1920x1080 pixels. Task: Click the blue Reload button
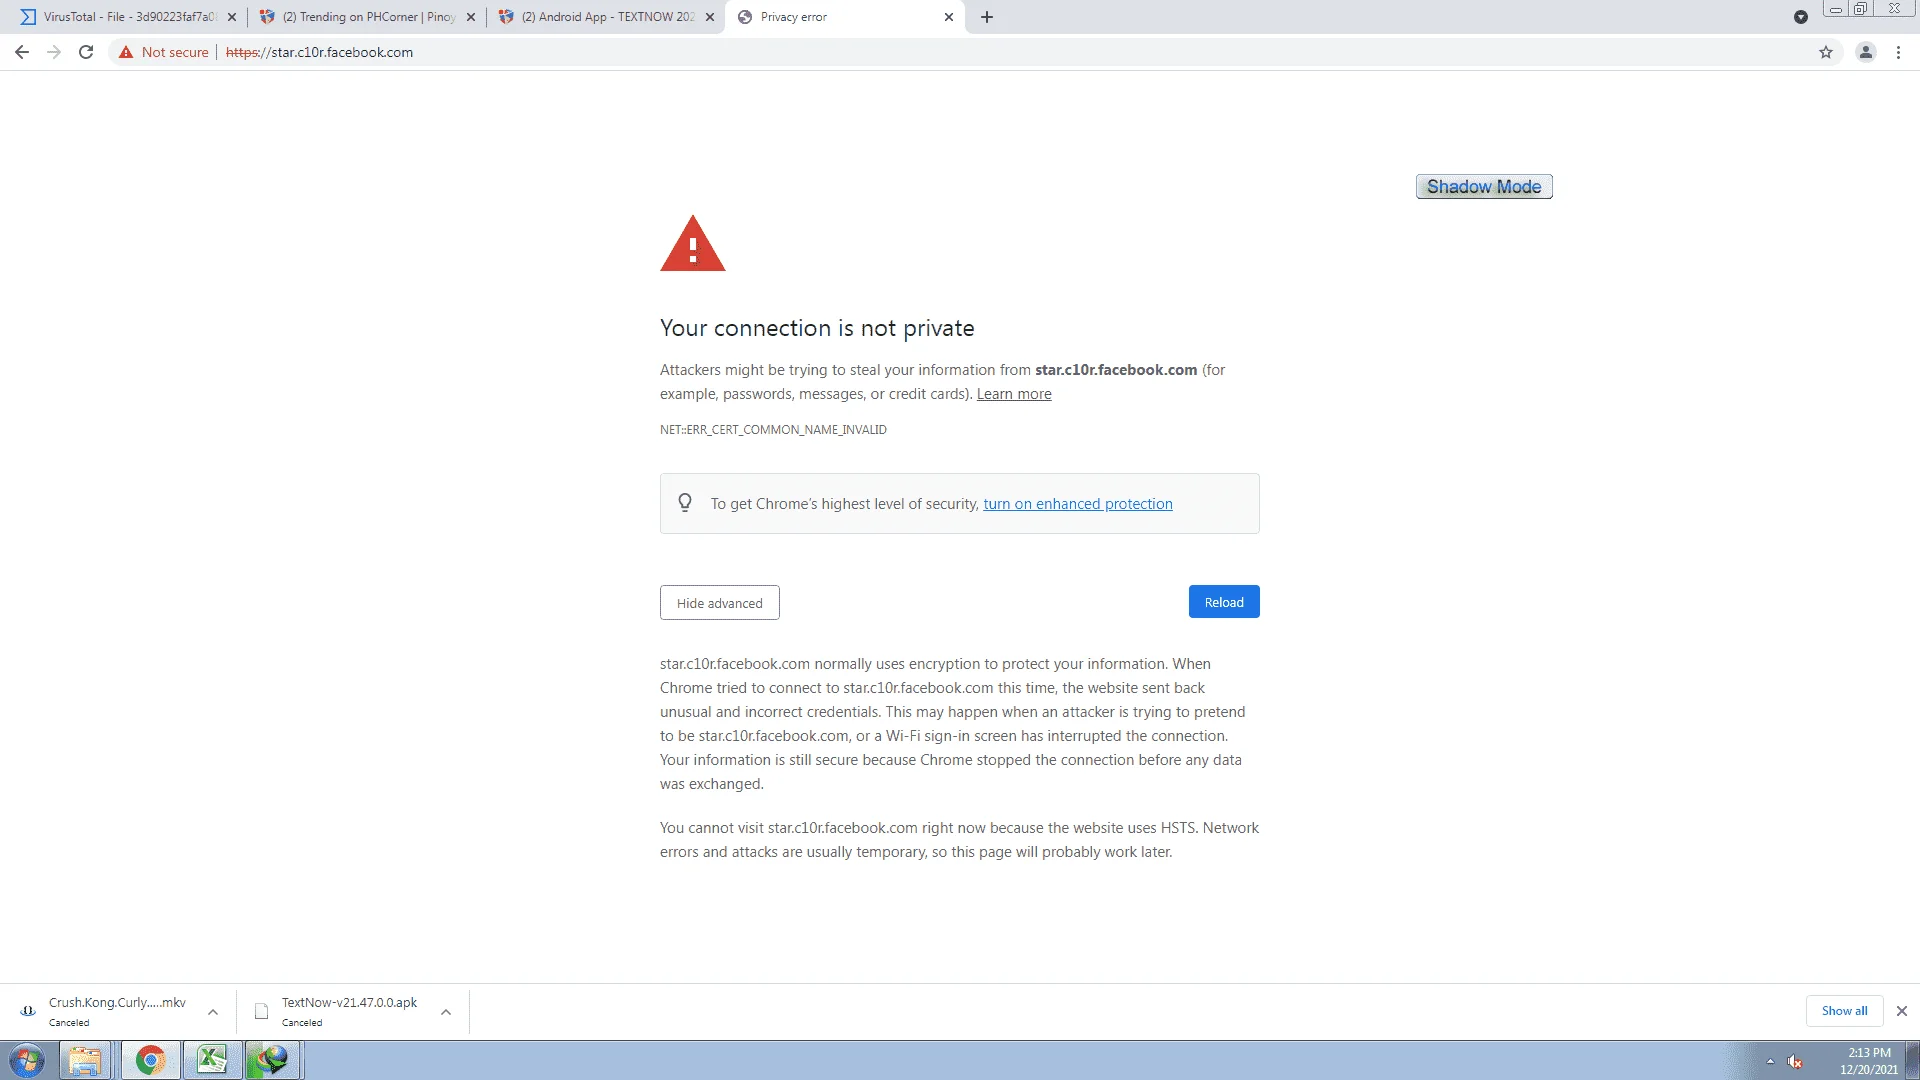tap(1224, 602)
